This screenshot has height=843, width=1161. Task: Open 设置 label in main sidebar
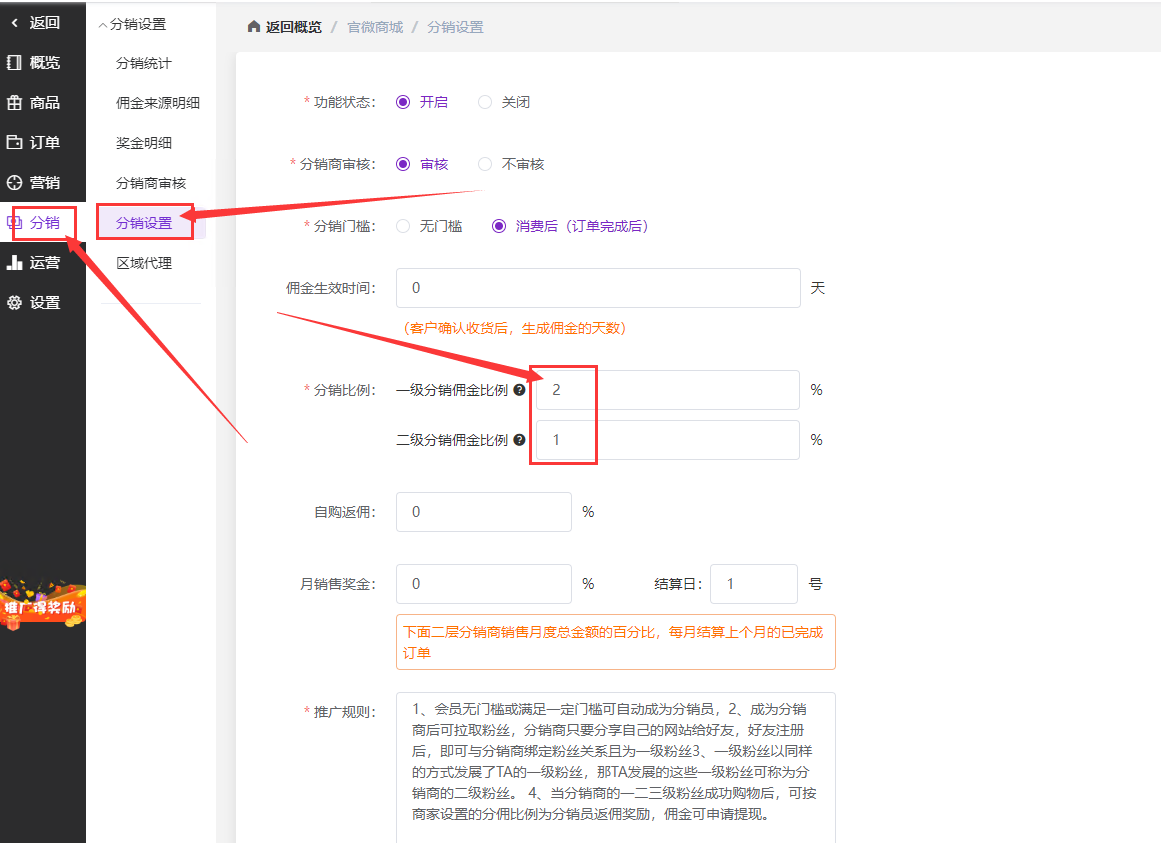click(44, 302)
